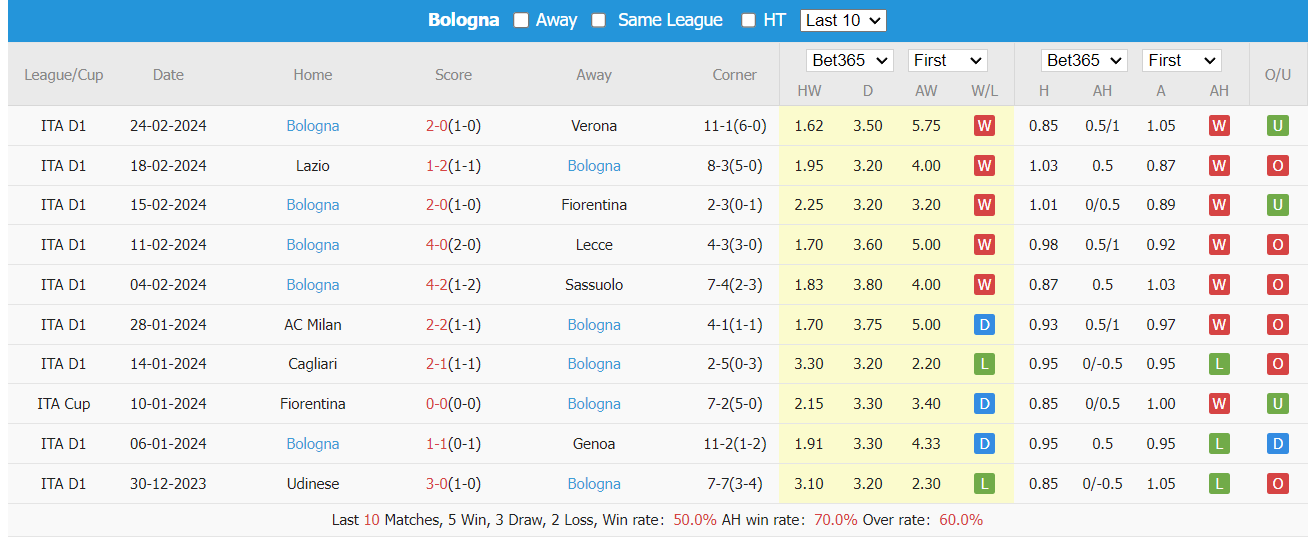Click the Fiorentina team in ITA Cup row
Screen dimensions: 1310x538
(313, 404)
